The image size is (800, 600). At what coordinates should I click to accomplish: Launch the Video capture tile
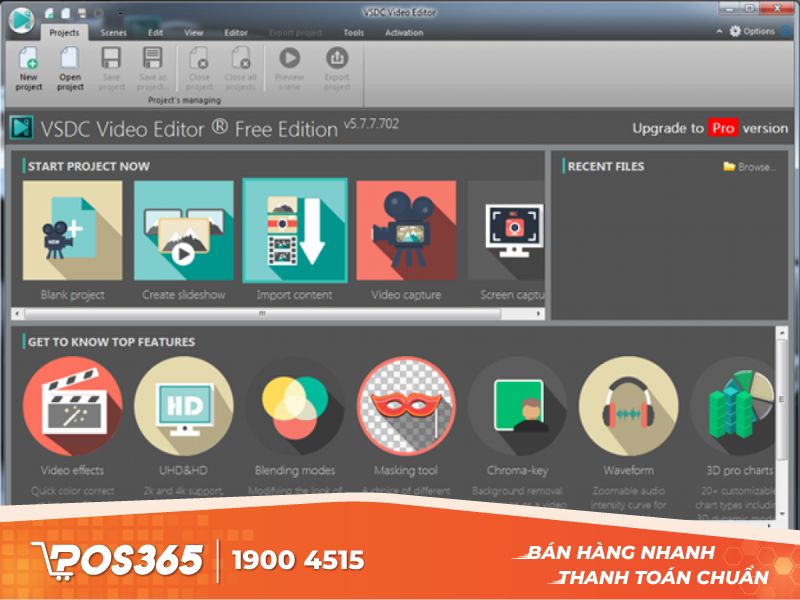pyautogui.click(x=406, y=230)
